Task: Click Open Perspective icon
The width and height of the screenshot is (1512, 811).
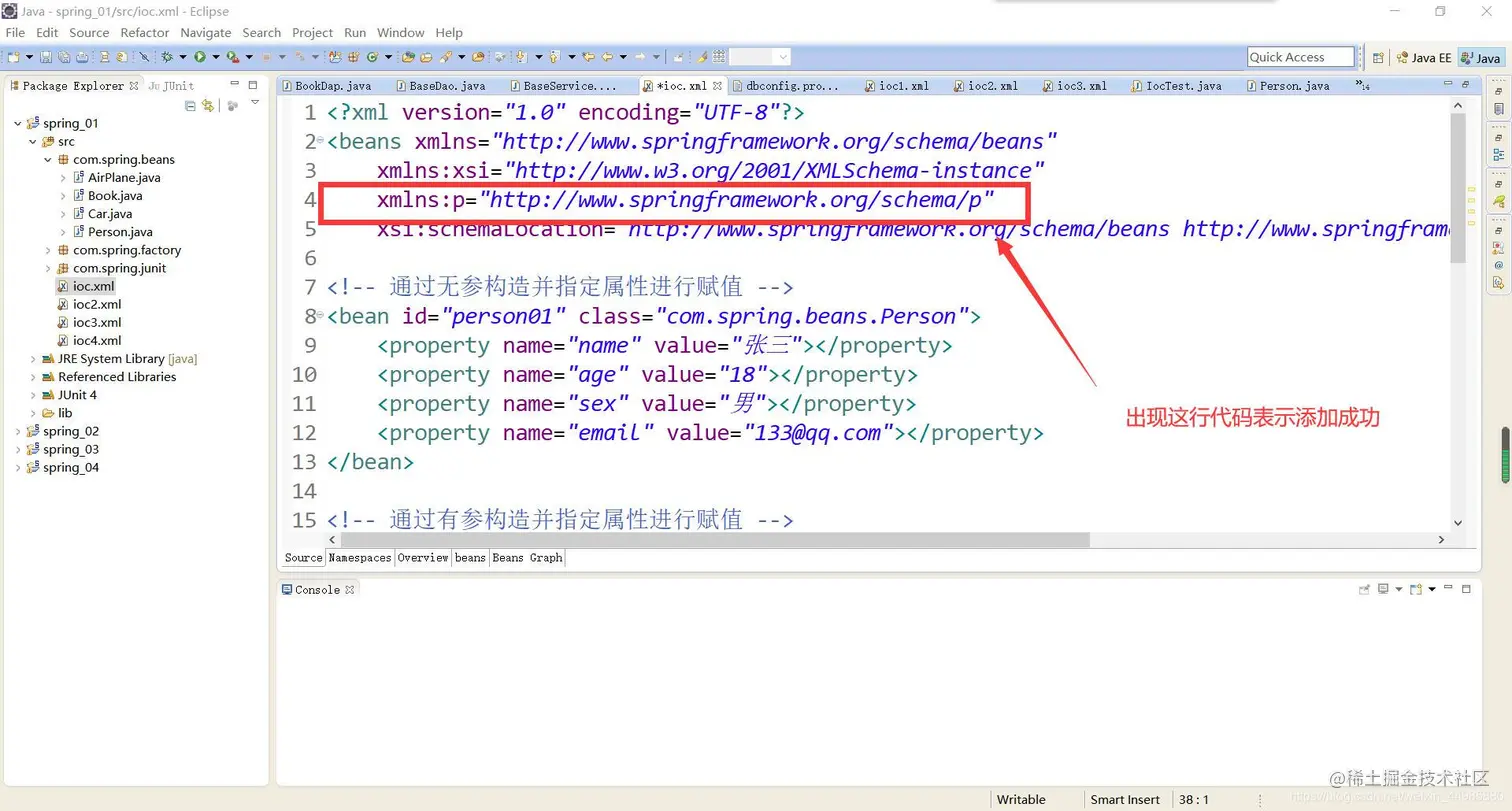Action: tap(1378, 58)
